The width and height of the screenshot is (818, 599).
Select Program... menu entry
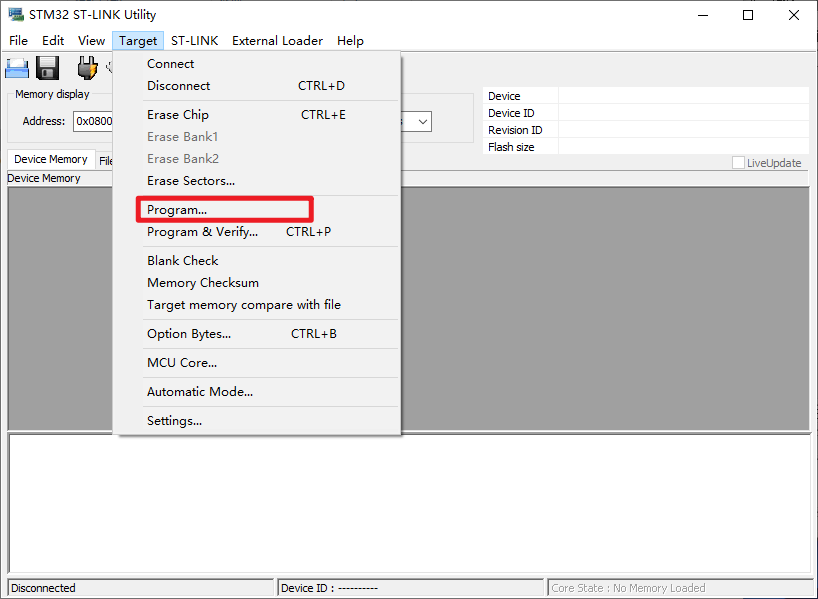tap(257, 210)
